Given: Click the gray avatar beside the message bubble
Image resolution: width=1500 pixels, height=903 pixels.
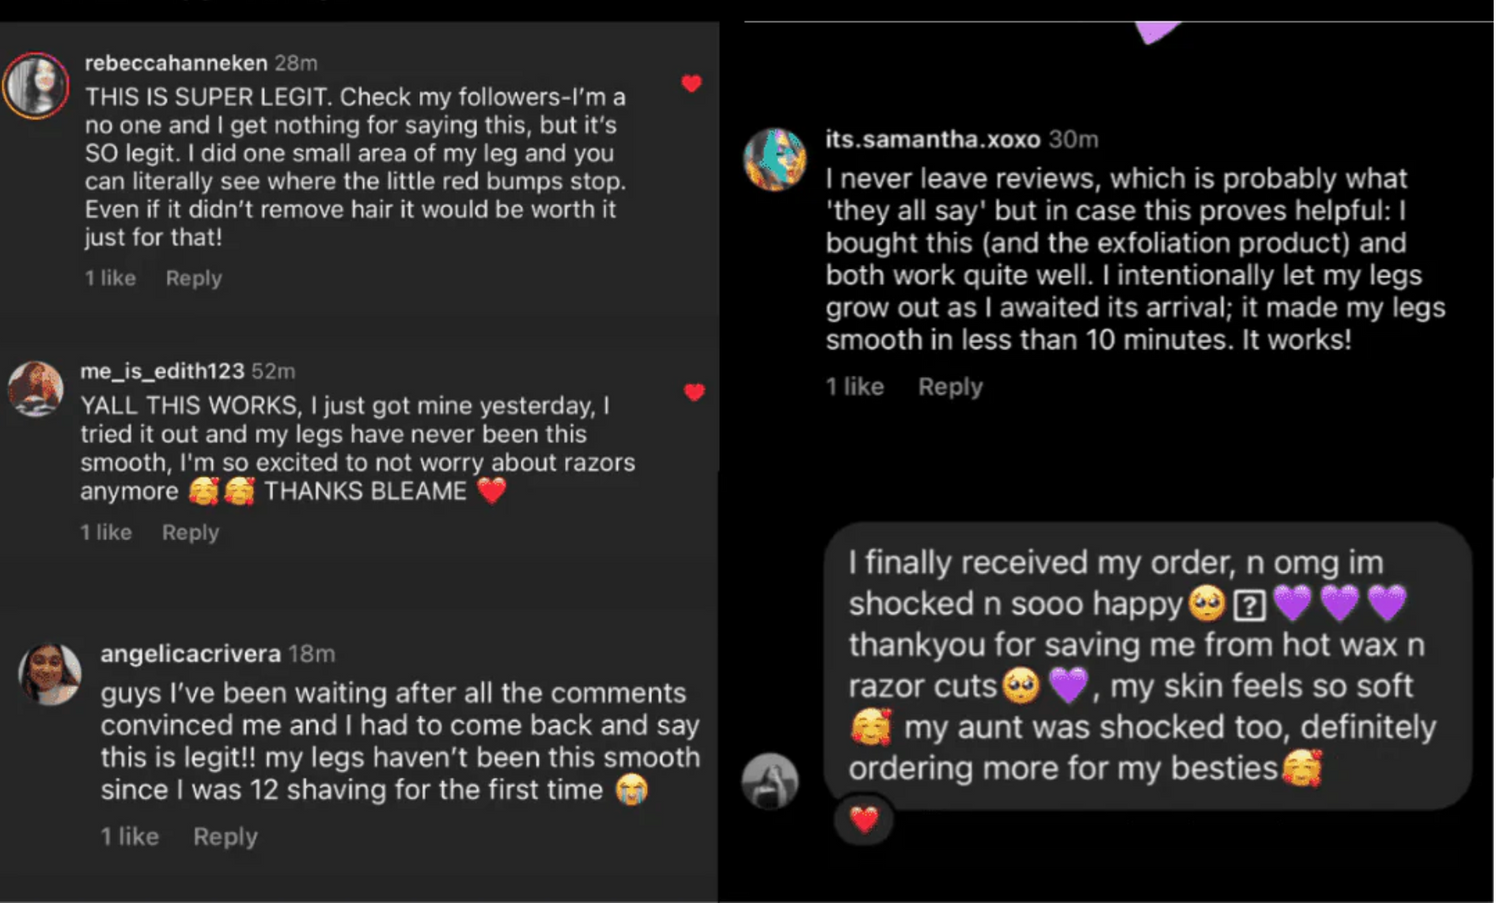Looking at the screenshot, I should (x=770, y=780).
